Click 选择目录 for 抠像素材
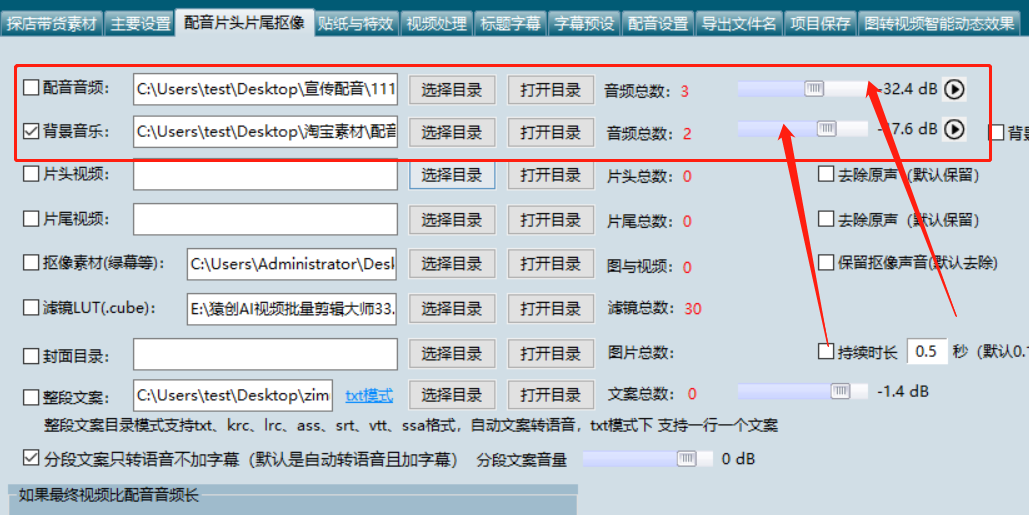Screen dimensions: 1029x515 pos(452,264)
